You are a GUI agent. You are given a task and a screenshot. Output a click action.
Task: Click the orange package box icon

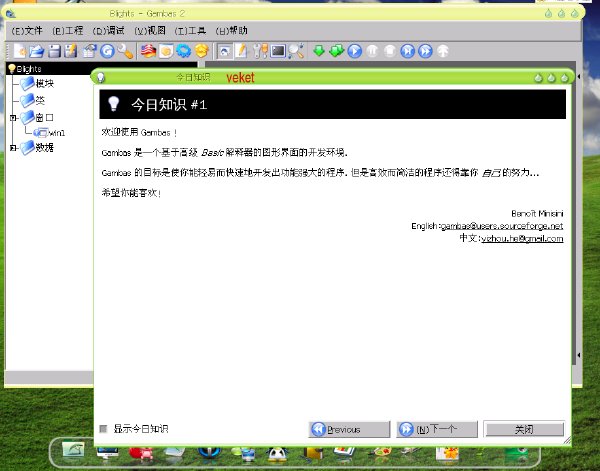pyautogui.click(x=202, y=51)
